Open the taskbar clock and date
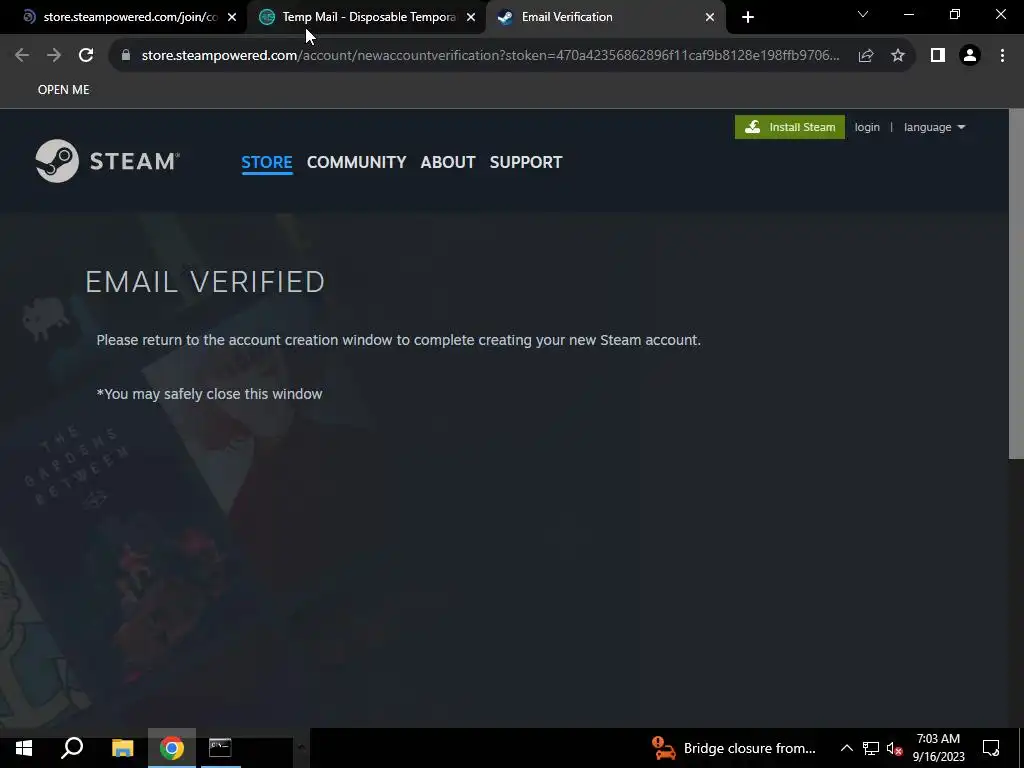1024x768 pixels. pos(938,748)
